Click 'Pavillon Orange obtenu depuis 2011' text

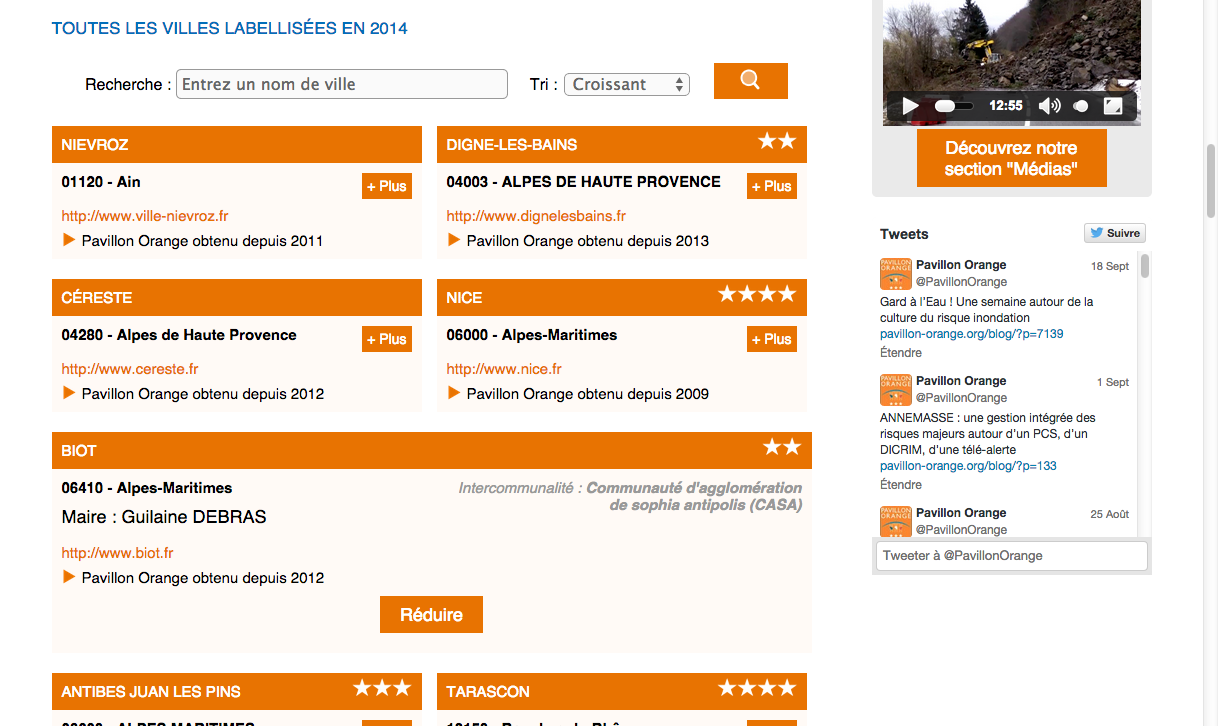click(202, 241)
